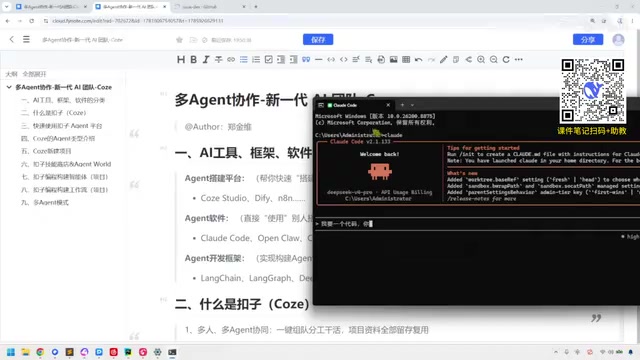Jump to outline item 五、Coze新建项目
This screenshot has height=360, width=640.
point(46,151)
